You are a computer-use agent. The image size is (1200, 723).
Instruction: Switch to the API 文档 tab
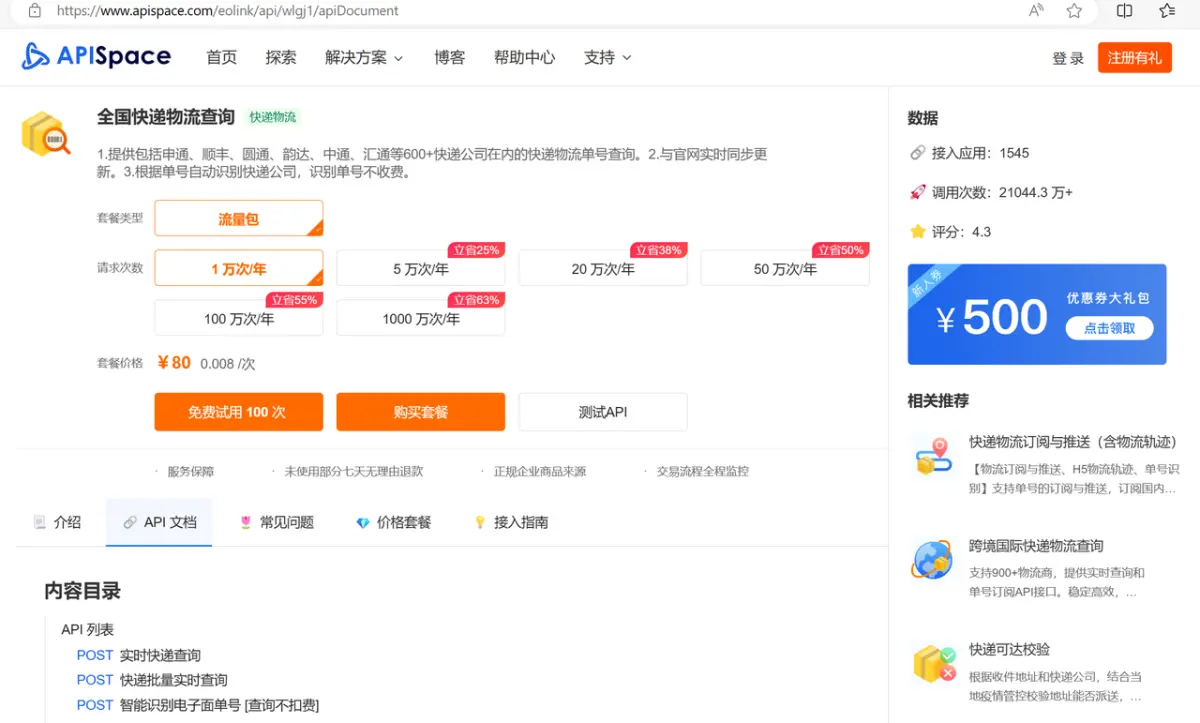click(159, 522)
